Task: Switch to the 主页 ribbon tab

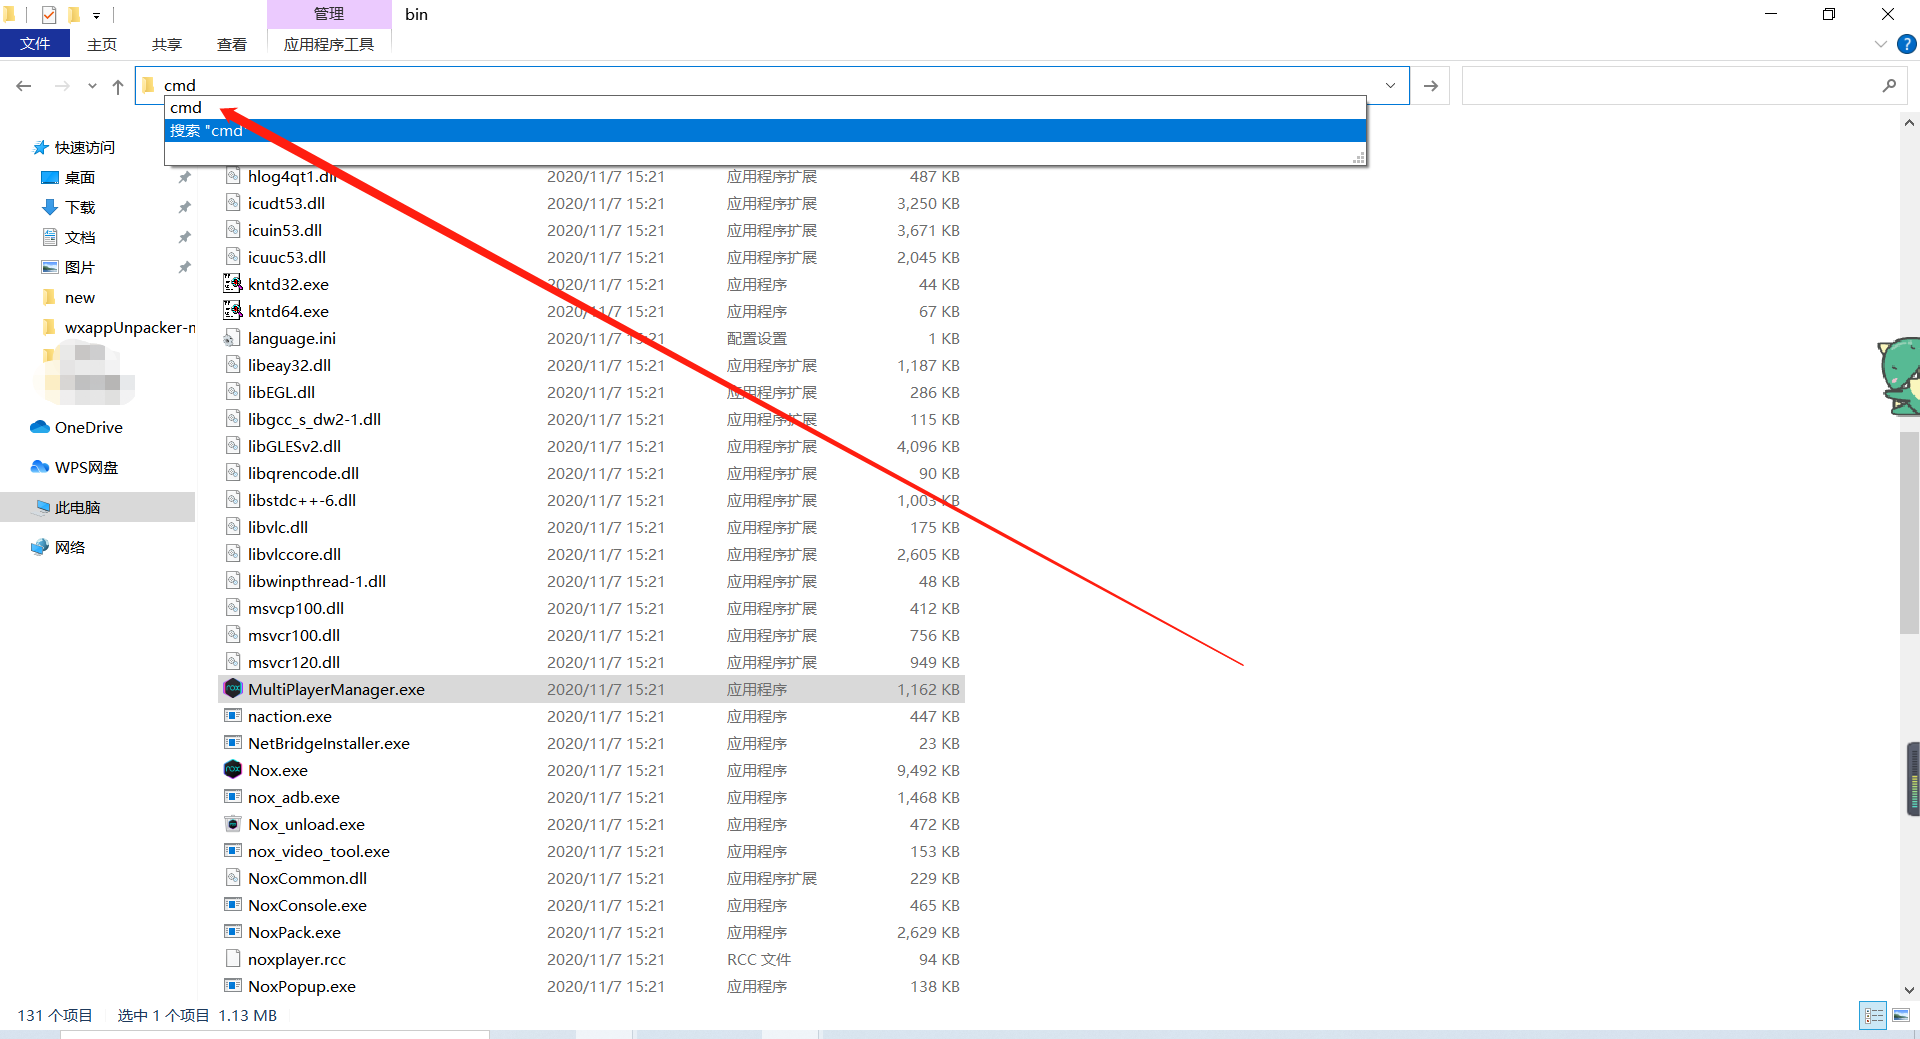Action: pyautogui.click(x=102, y=44)
